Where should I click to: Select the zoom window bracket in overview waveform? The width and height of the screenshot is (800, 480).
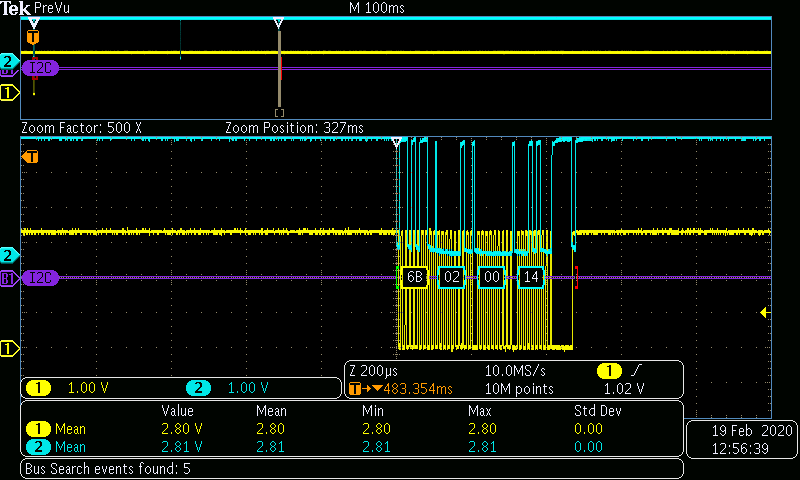279,113
